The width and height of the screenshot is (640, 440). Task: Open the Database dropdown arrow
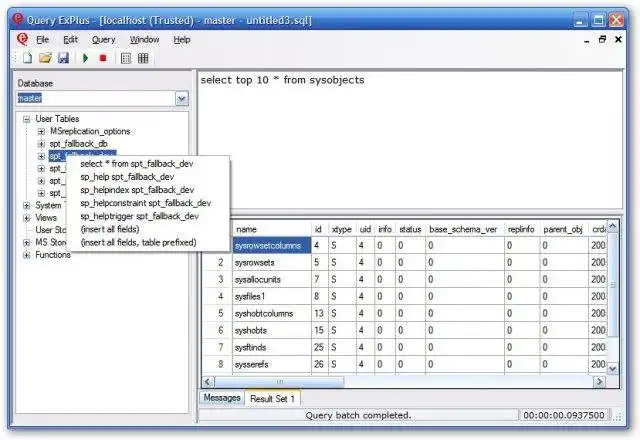click(182, 98)
